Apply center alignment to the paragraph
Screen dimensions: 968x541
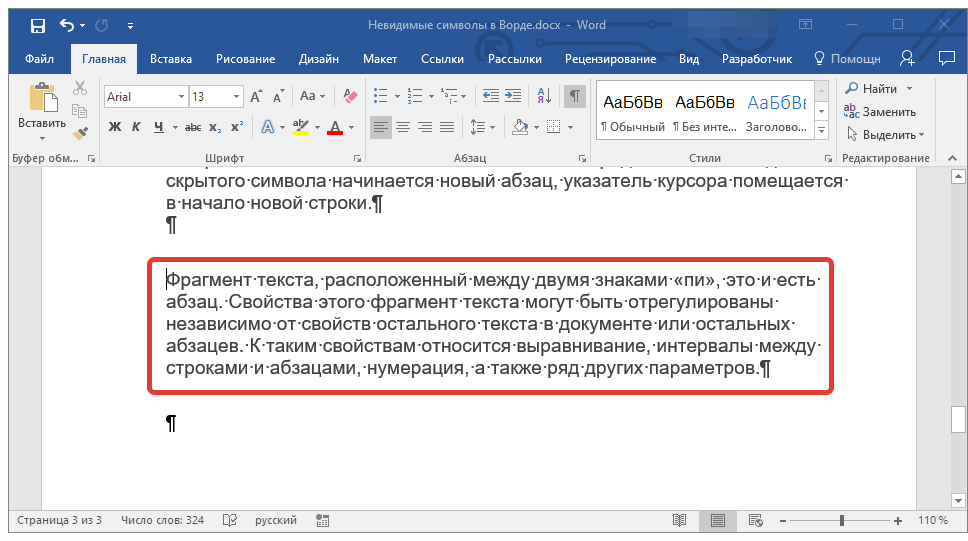point(403,127)
